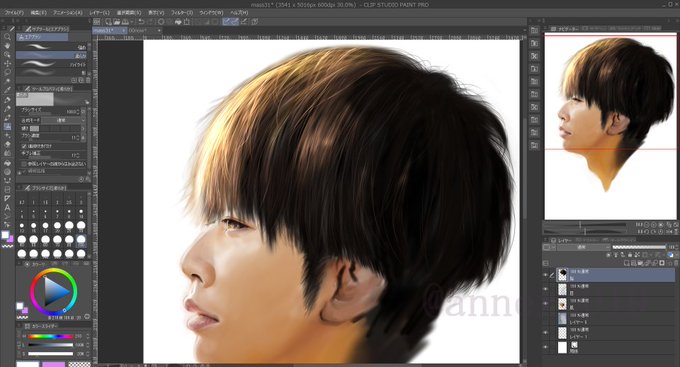680x367 pixels.
Task: Select the Eraser tool
Action: pyautogui.click(x=7, y=144)
